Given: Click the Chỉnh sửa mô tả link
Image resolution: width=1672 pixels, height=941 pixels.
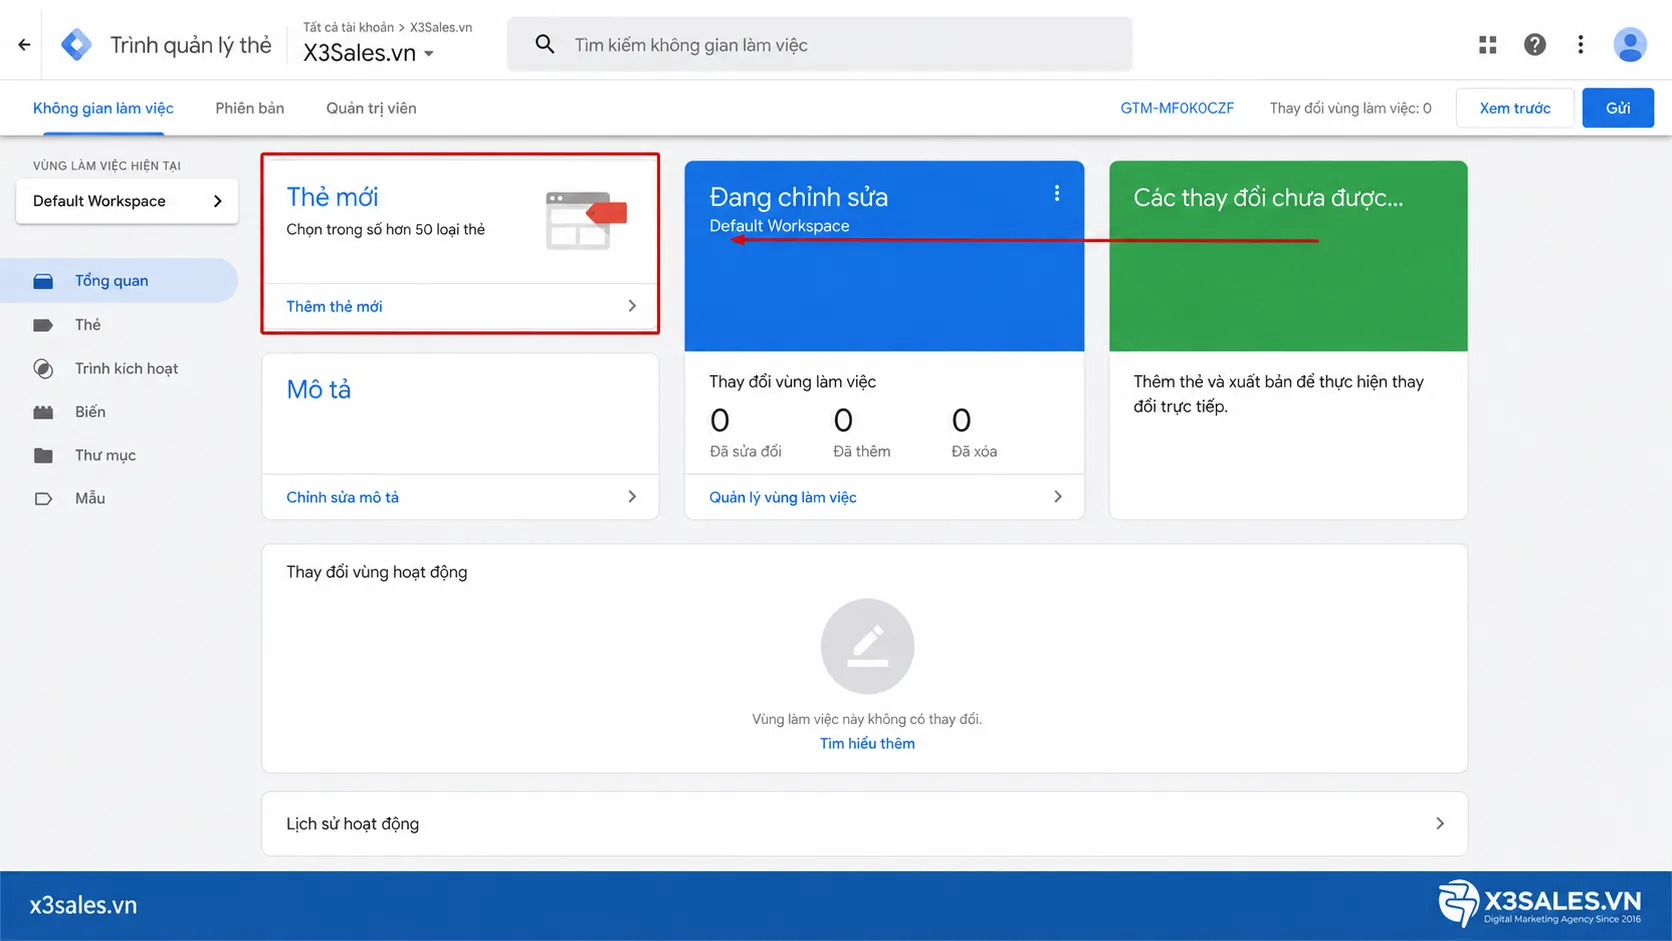Looking at the screenshot, I should (x=342, y=497).
